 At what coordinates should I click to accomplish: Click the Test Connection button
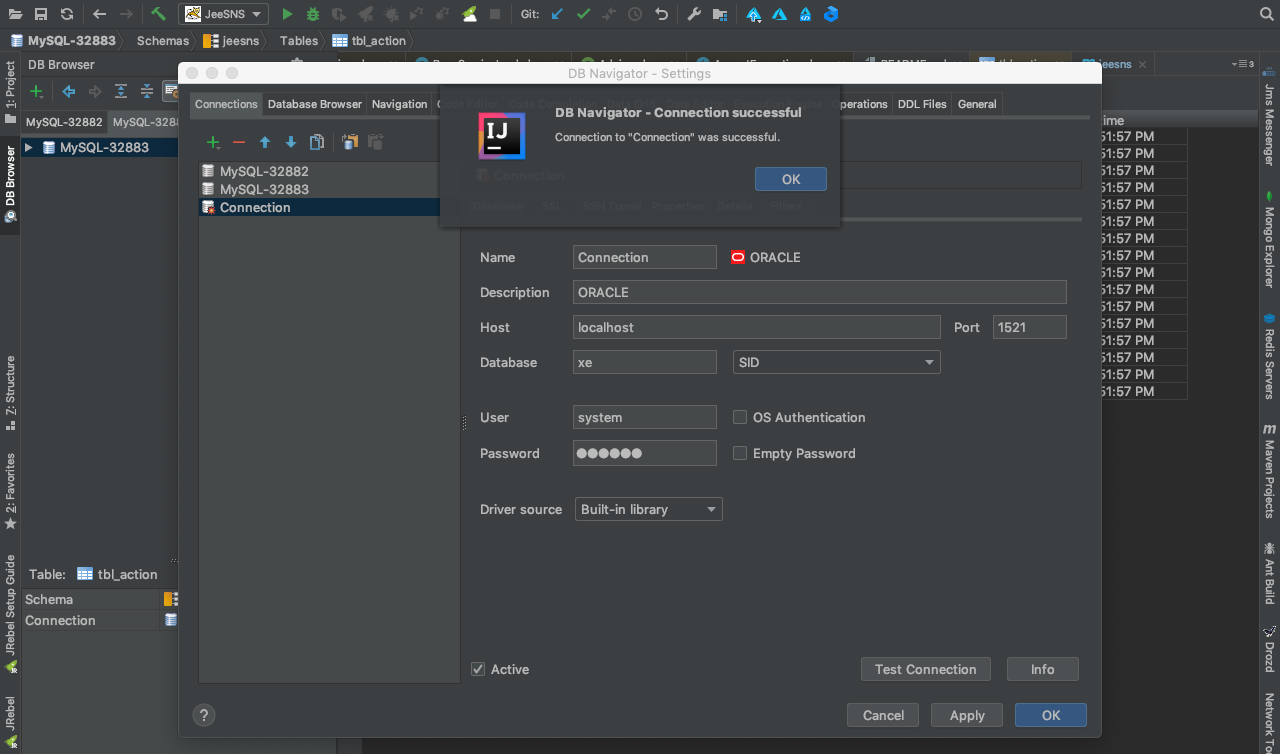tap(925, 669)
